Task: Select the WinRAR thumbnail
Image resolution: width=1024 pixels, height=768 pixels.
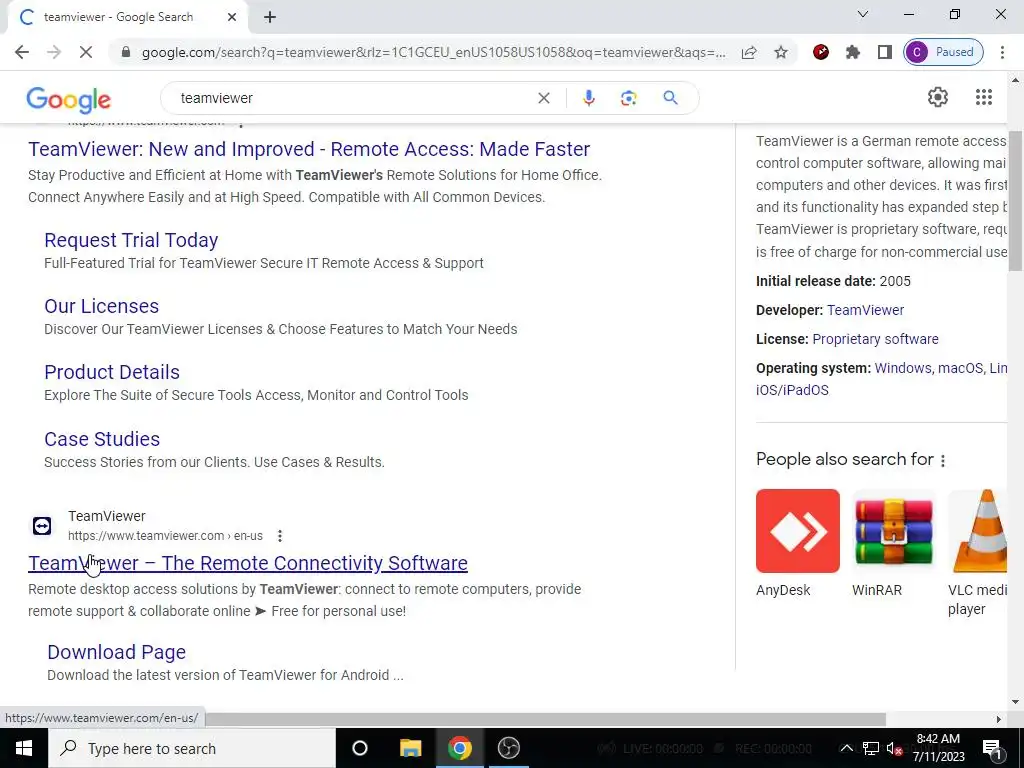Action: point(893,531)
